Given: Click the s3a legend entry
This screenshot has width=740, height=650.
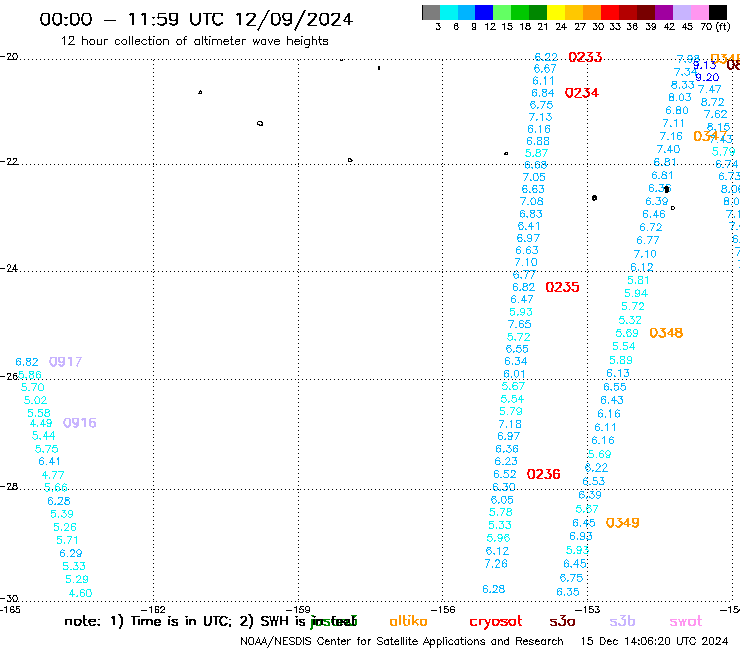Looking at the screenshot, I should tap(563, 621).
